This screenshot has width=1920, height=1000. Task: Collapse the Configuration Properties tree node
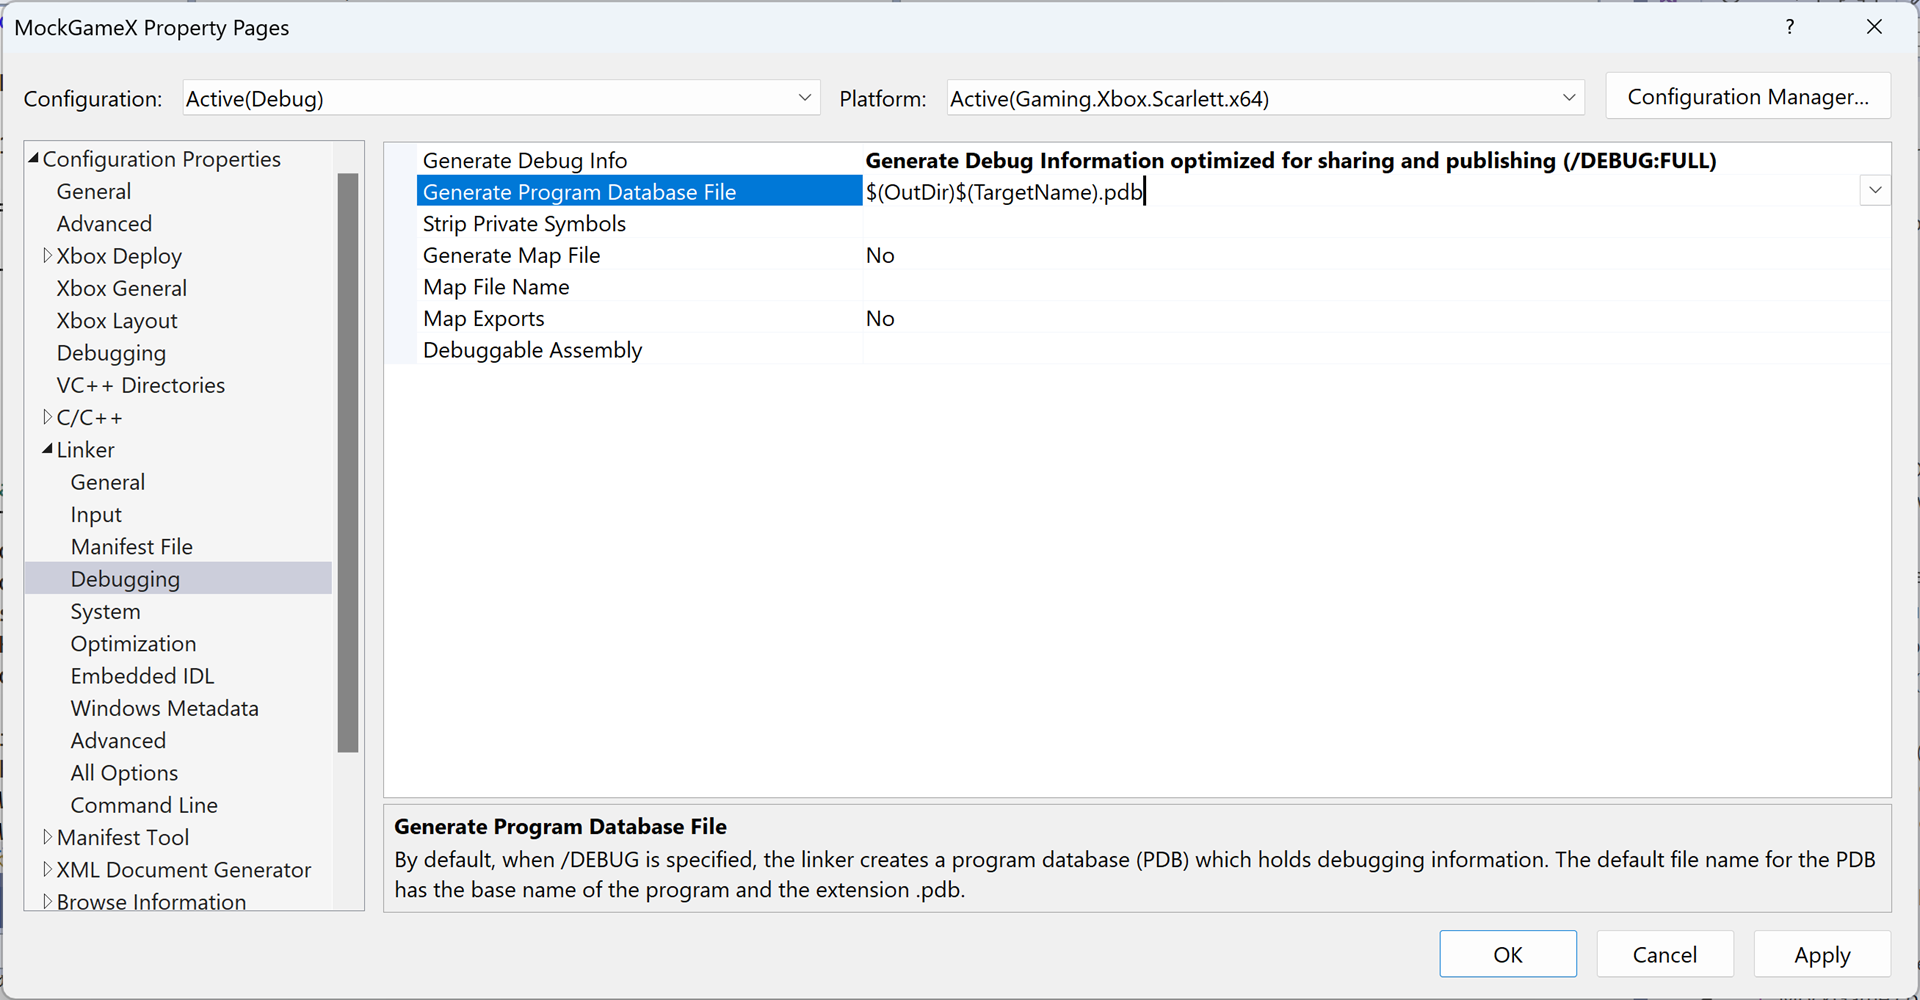coord(34,158)
